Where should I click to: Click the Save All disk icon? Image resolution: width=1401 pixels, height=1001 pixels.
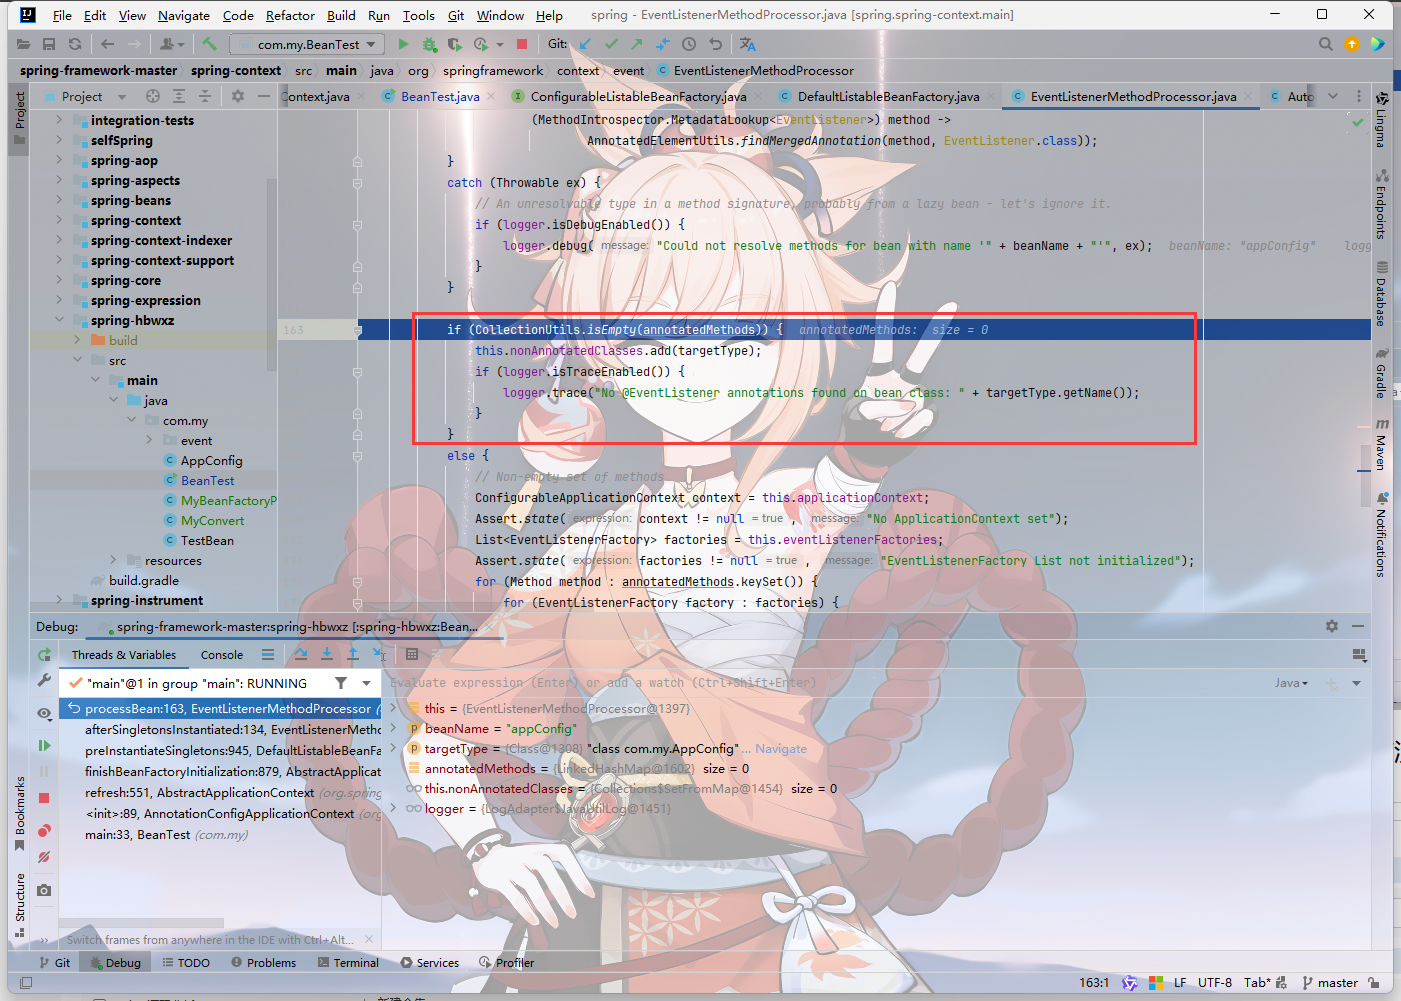(x=49, y=44)
